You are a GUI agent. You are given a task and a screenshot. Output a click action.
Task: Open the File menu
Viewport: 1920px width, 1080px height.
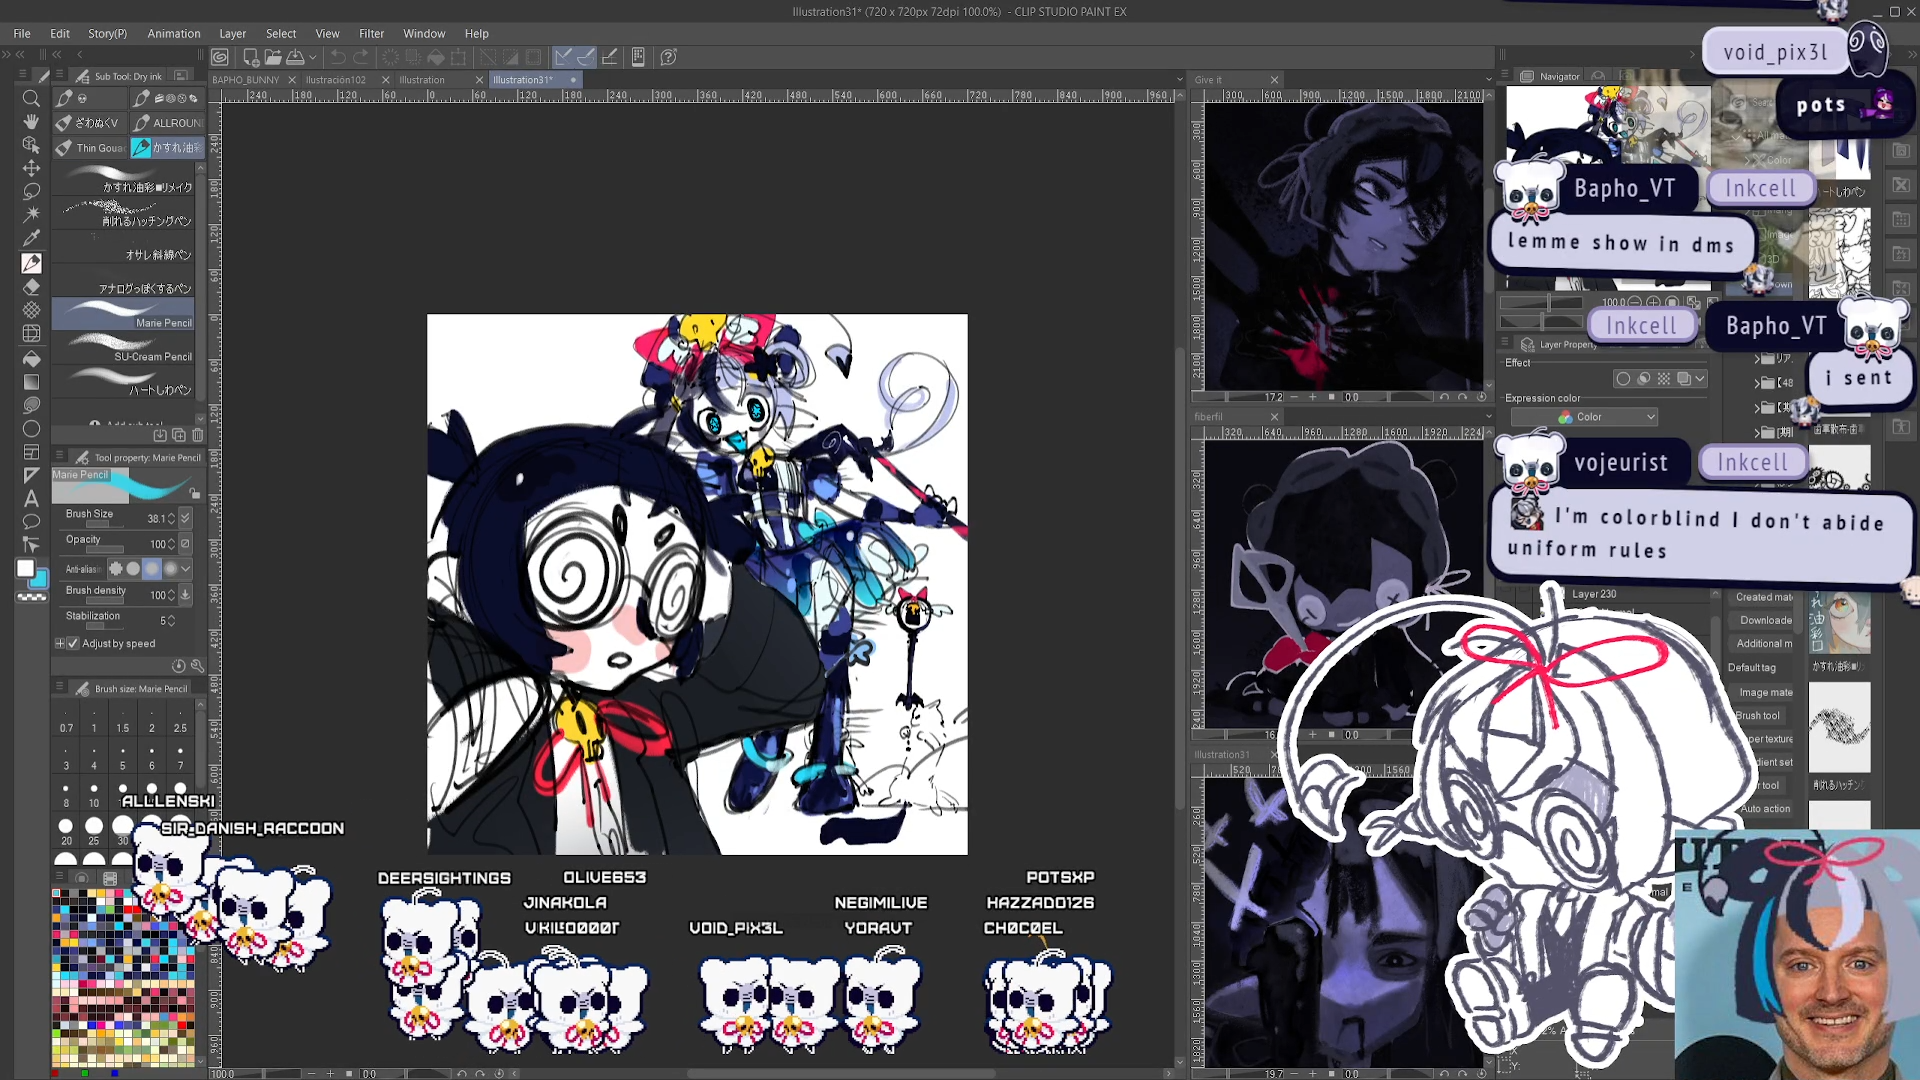point(22,33)
